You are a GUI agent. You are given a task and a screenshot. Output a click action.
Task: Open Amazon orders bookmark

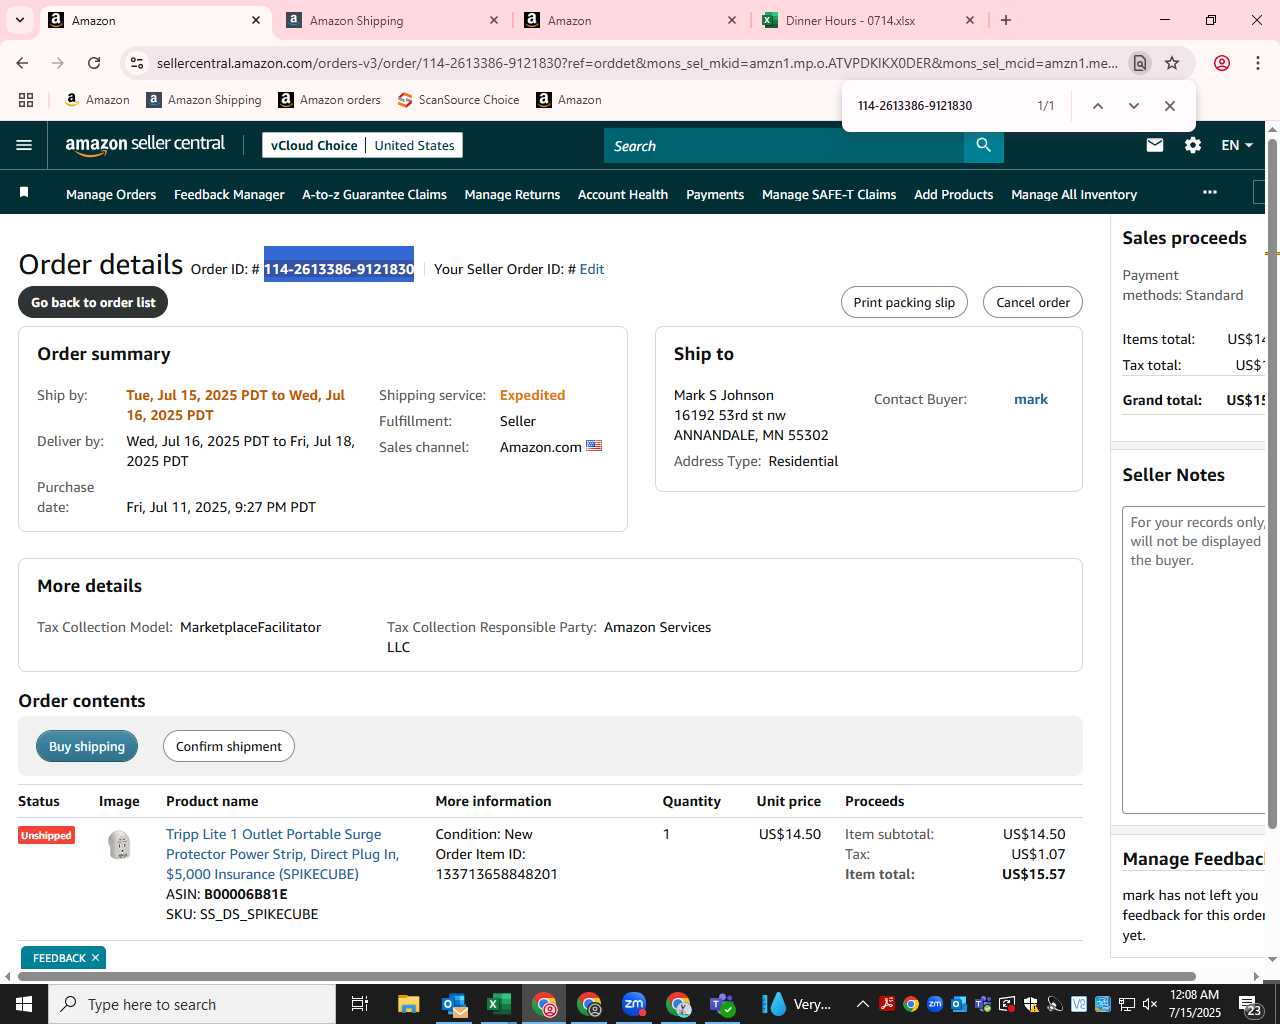click(329, 100)
